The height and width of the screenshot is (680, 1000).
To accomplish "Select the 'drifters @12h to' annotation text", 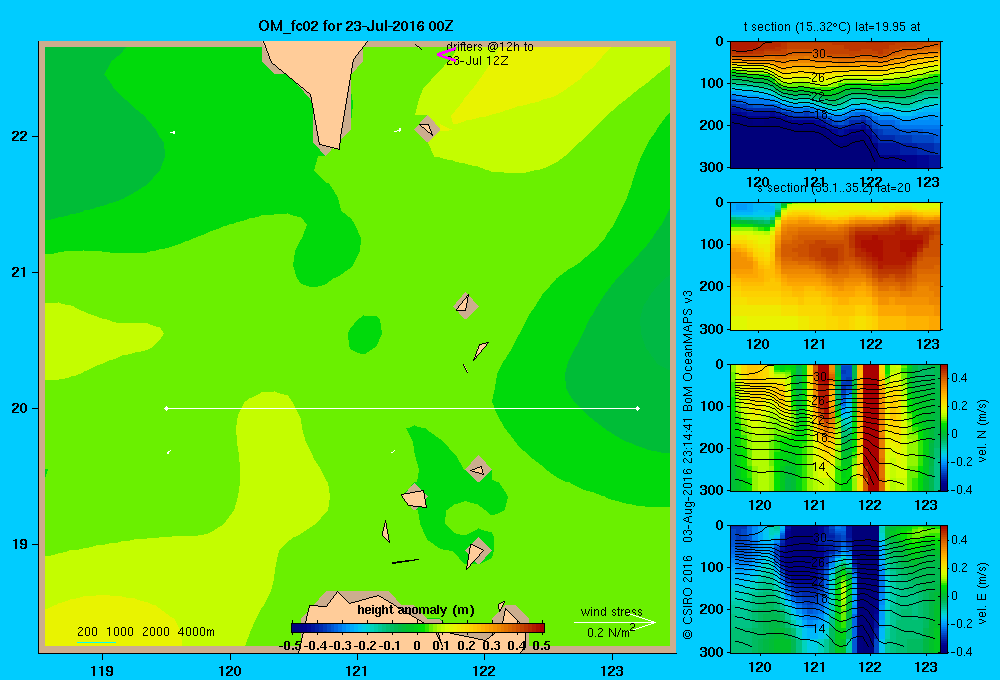I will [490, 47].
